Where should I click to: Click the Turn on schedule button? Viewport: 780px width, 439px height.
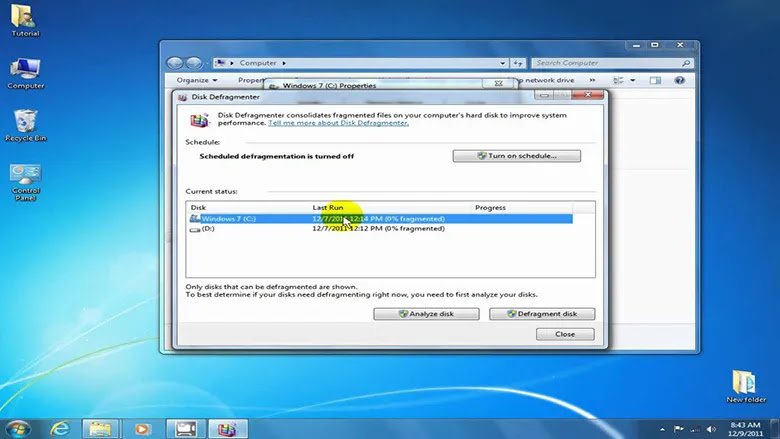tap(516, 156)
